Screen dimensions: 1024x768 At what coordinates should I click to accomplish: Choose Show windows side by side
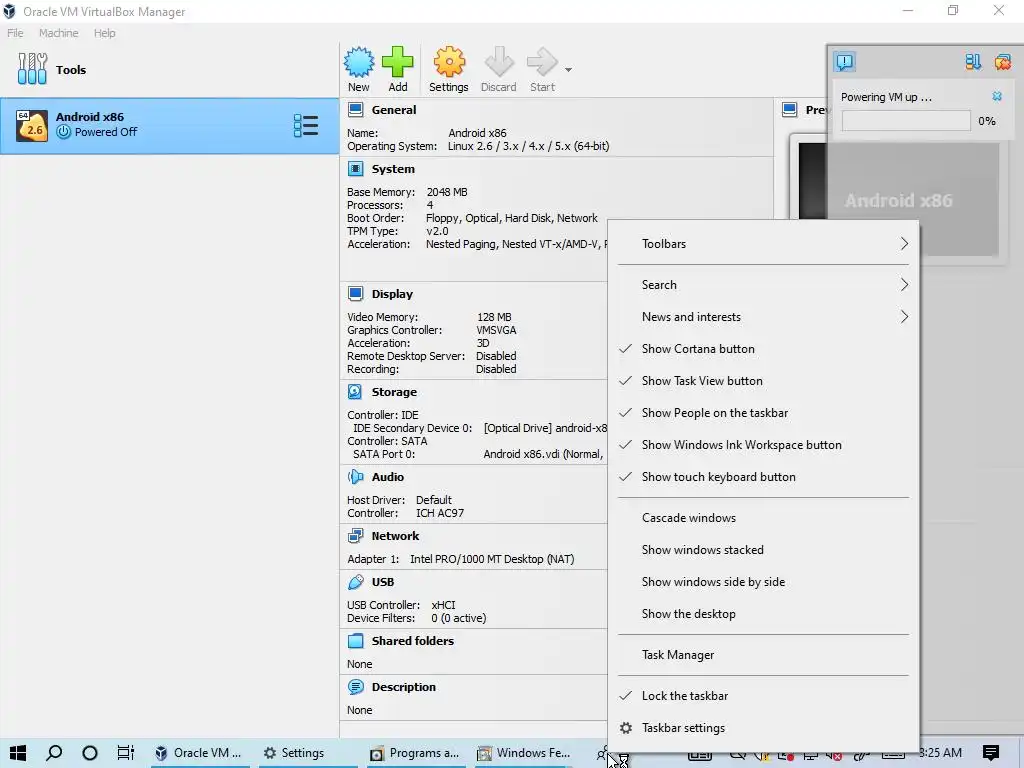(763, 582)
